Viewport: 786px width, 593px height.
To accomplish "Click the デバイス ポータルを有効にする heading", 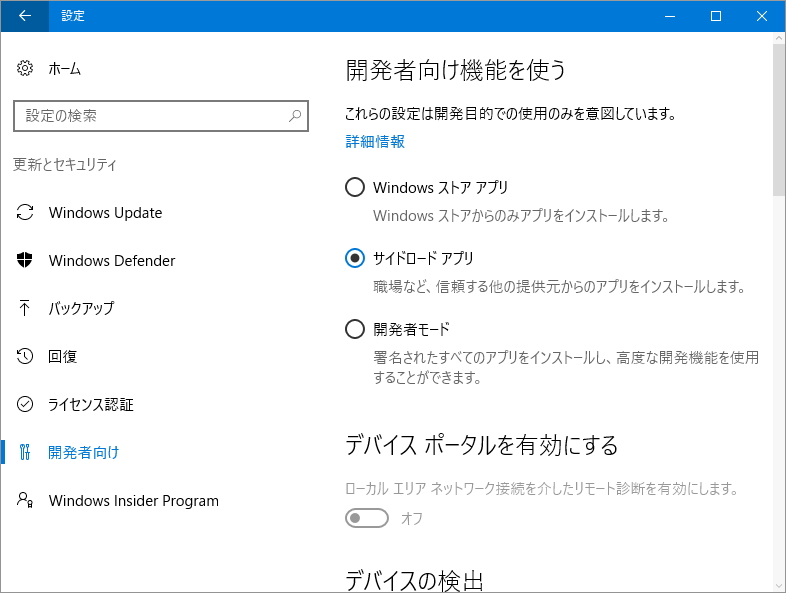I will pyautogui.click(x=482, y=445).
